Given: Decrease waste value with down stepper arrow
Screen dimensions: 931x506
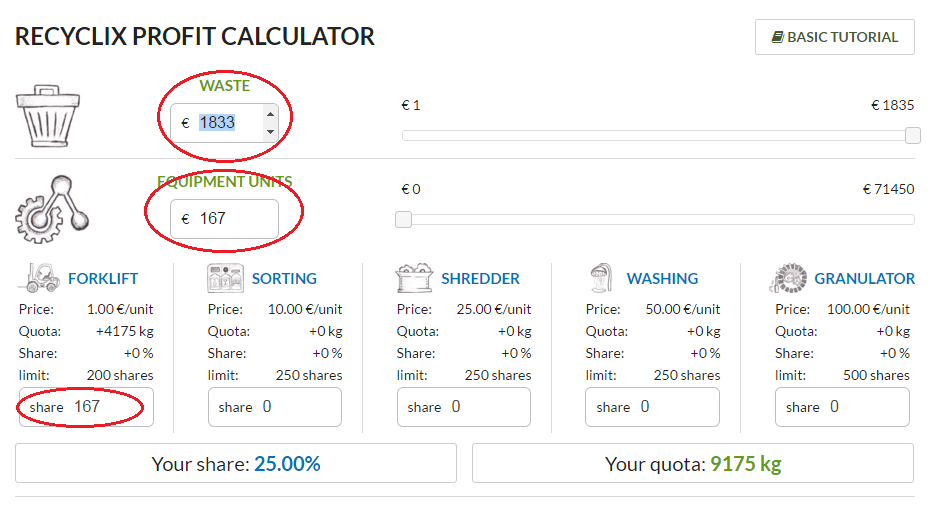Looking at the screenshot, I should pyautogui.click(x=269, y=130).
